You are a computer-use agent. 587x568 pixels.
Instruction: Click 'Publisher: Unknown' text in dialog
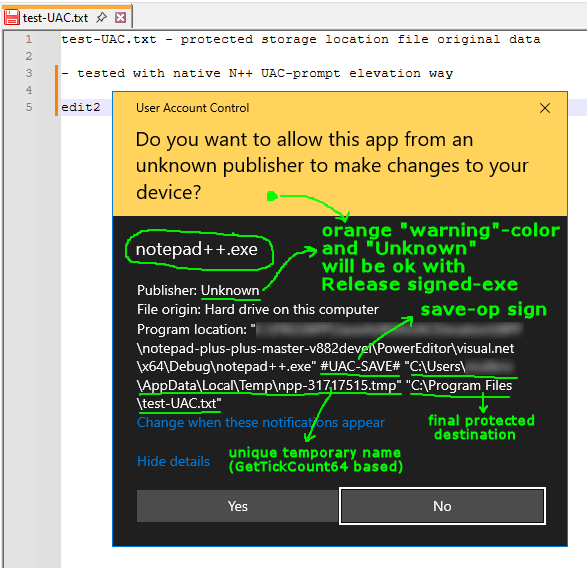tap(198, 290)
